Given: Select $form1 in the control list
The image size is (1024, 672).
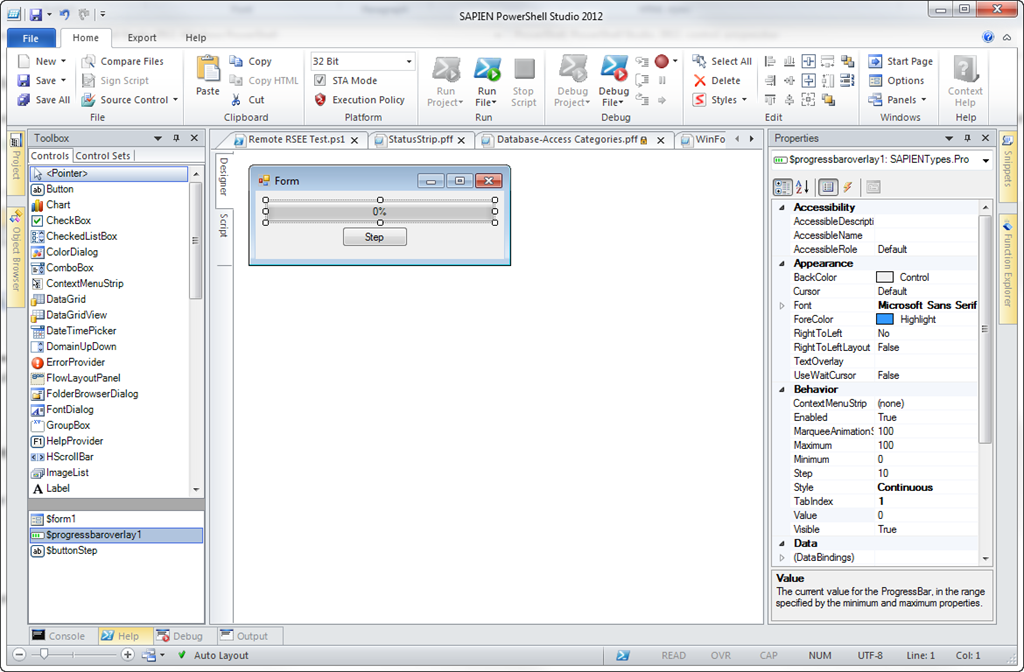Looking at the screenshot, I should 116,519.
